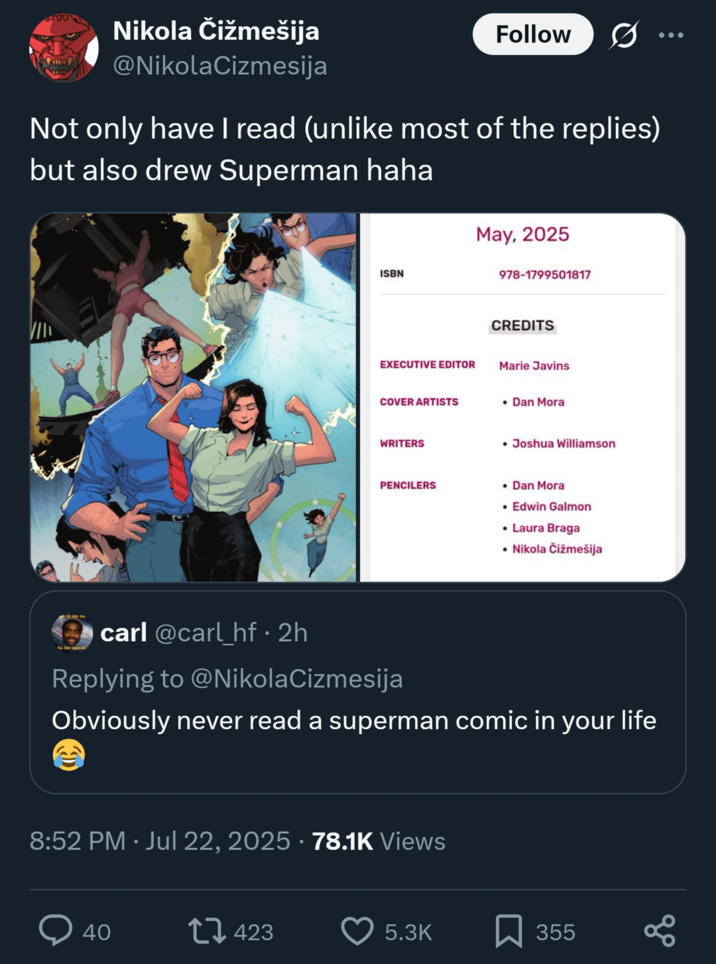Click the 423 repost count

[253, 932]
